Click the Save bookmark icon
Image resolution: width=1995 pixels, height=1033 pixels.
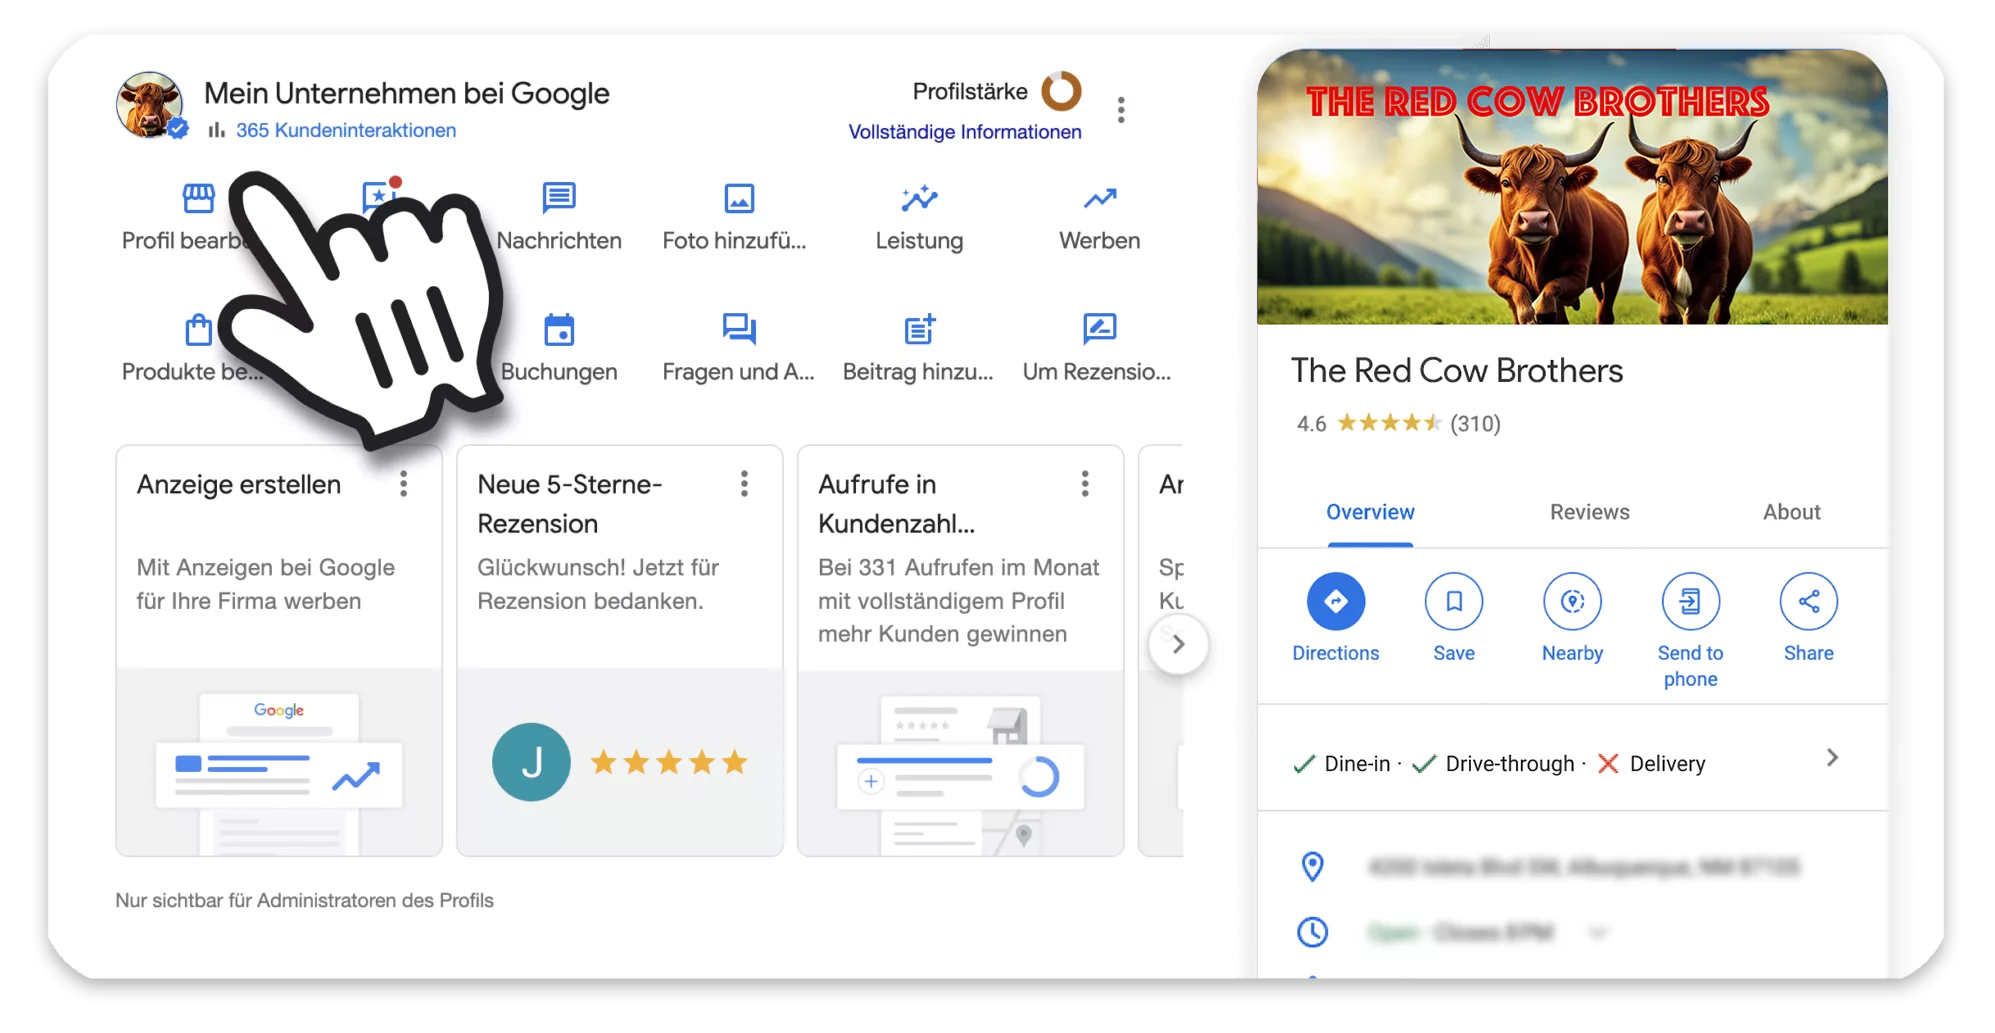pos(1453,601)
